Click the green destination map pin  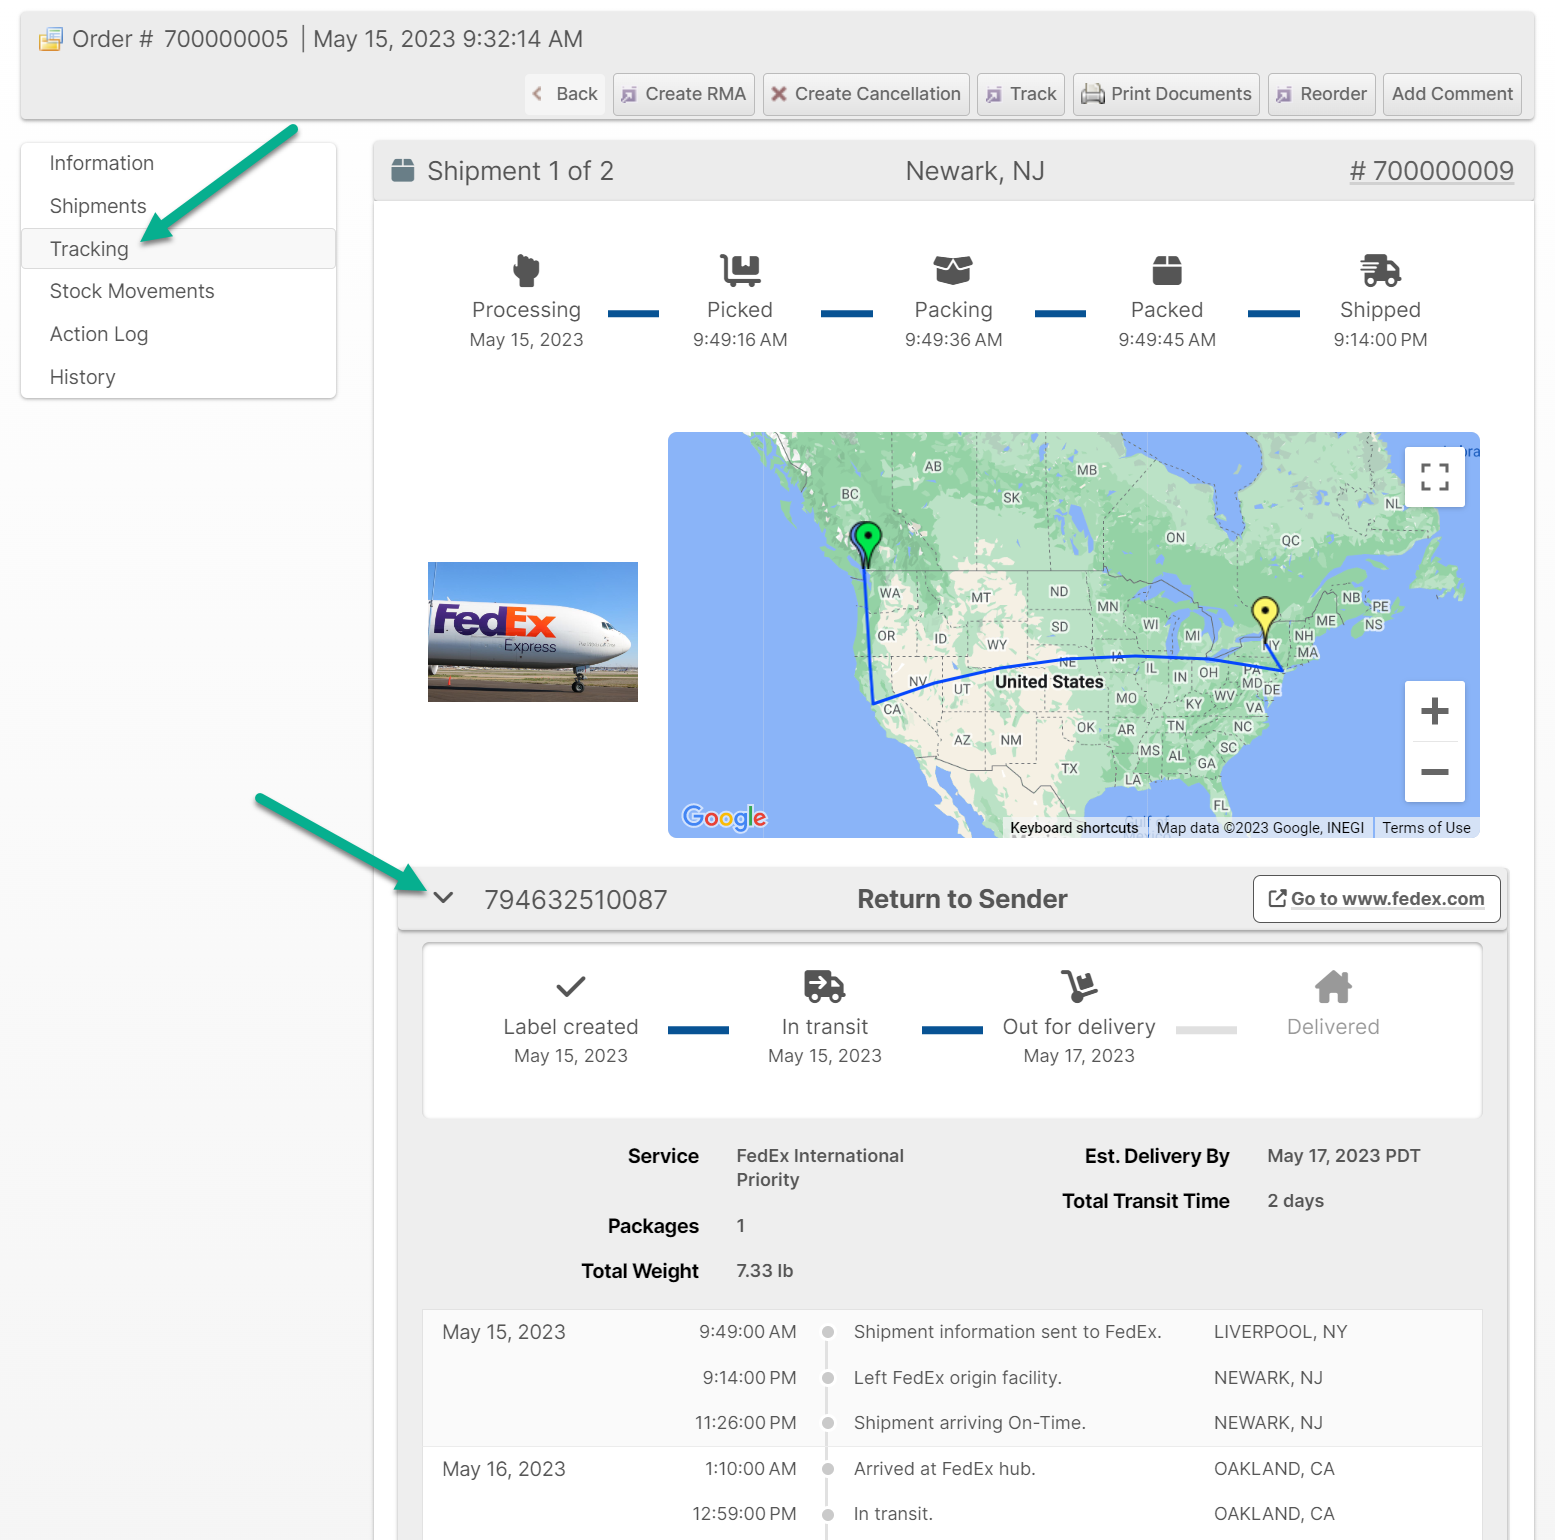[869, 540]
